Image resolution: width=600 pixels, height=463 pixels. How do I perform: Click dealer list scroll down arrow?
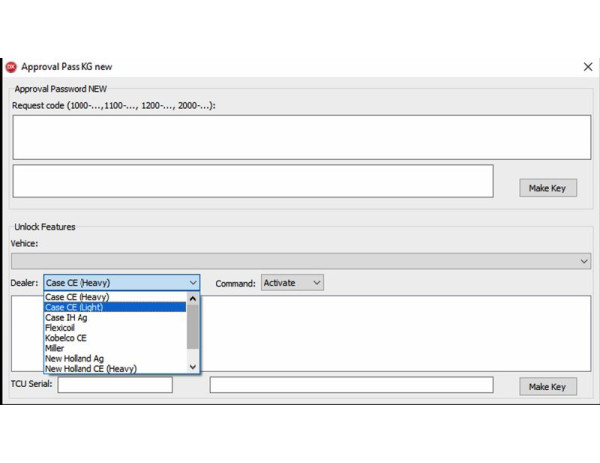click(193, 368)
